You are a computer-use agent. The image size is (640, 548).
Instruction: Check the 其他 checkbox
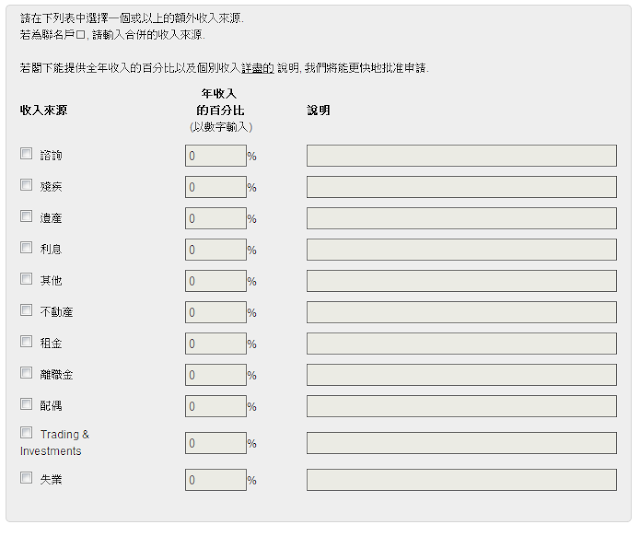[26, 279]
